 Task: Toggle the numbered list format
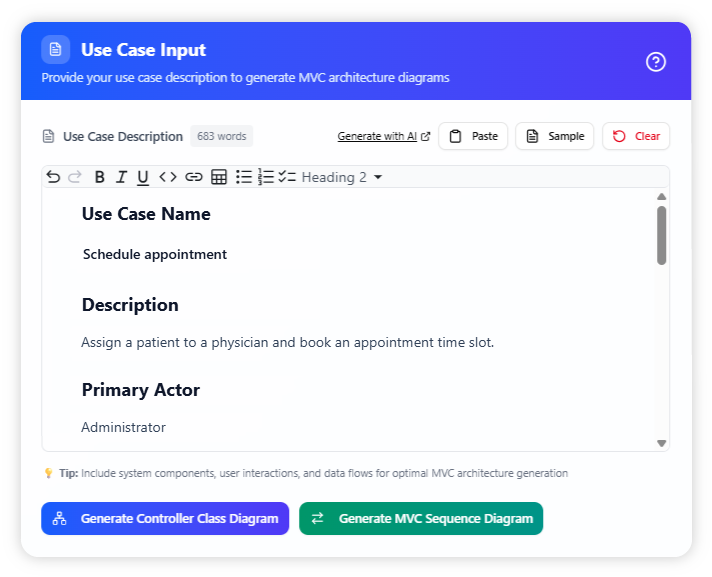(265, 177)
